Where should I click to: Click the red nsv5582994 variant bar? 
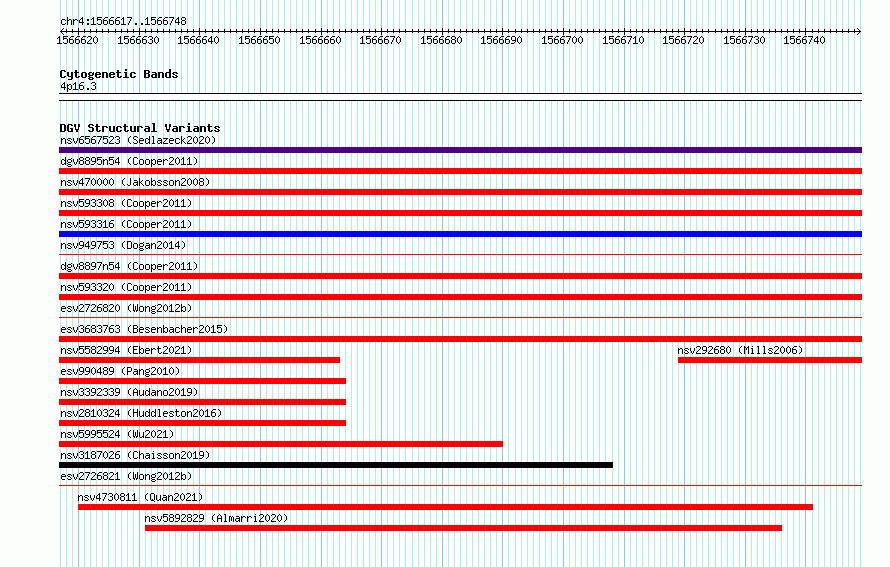[x=199, y=360]
